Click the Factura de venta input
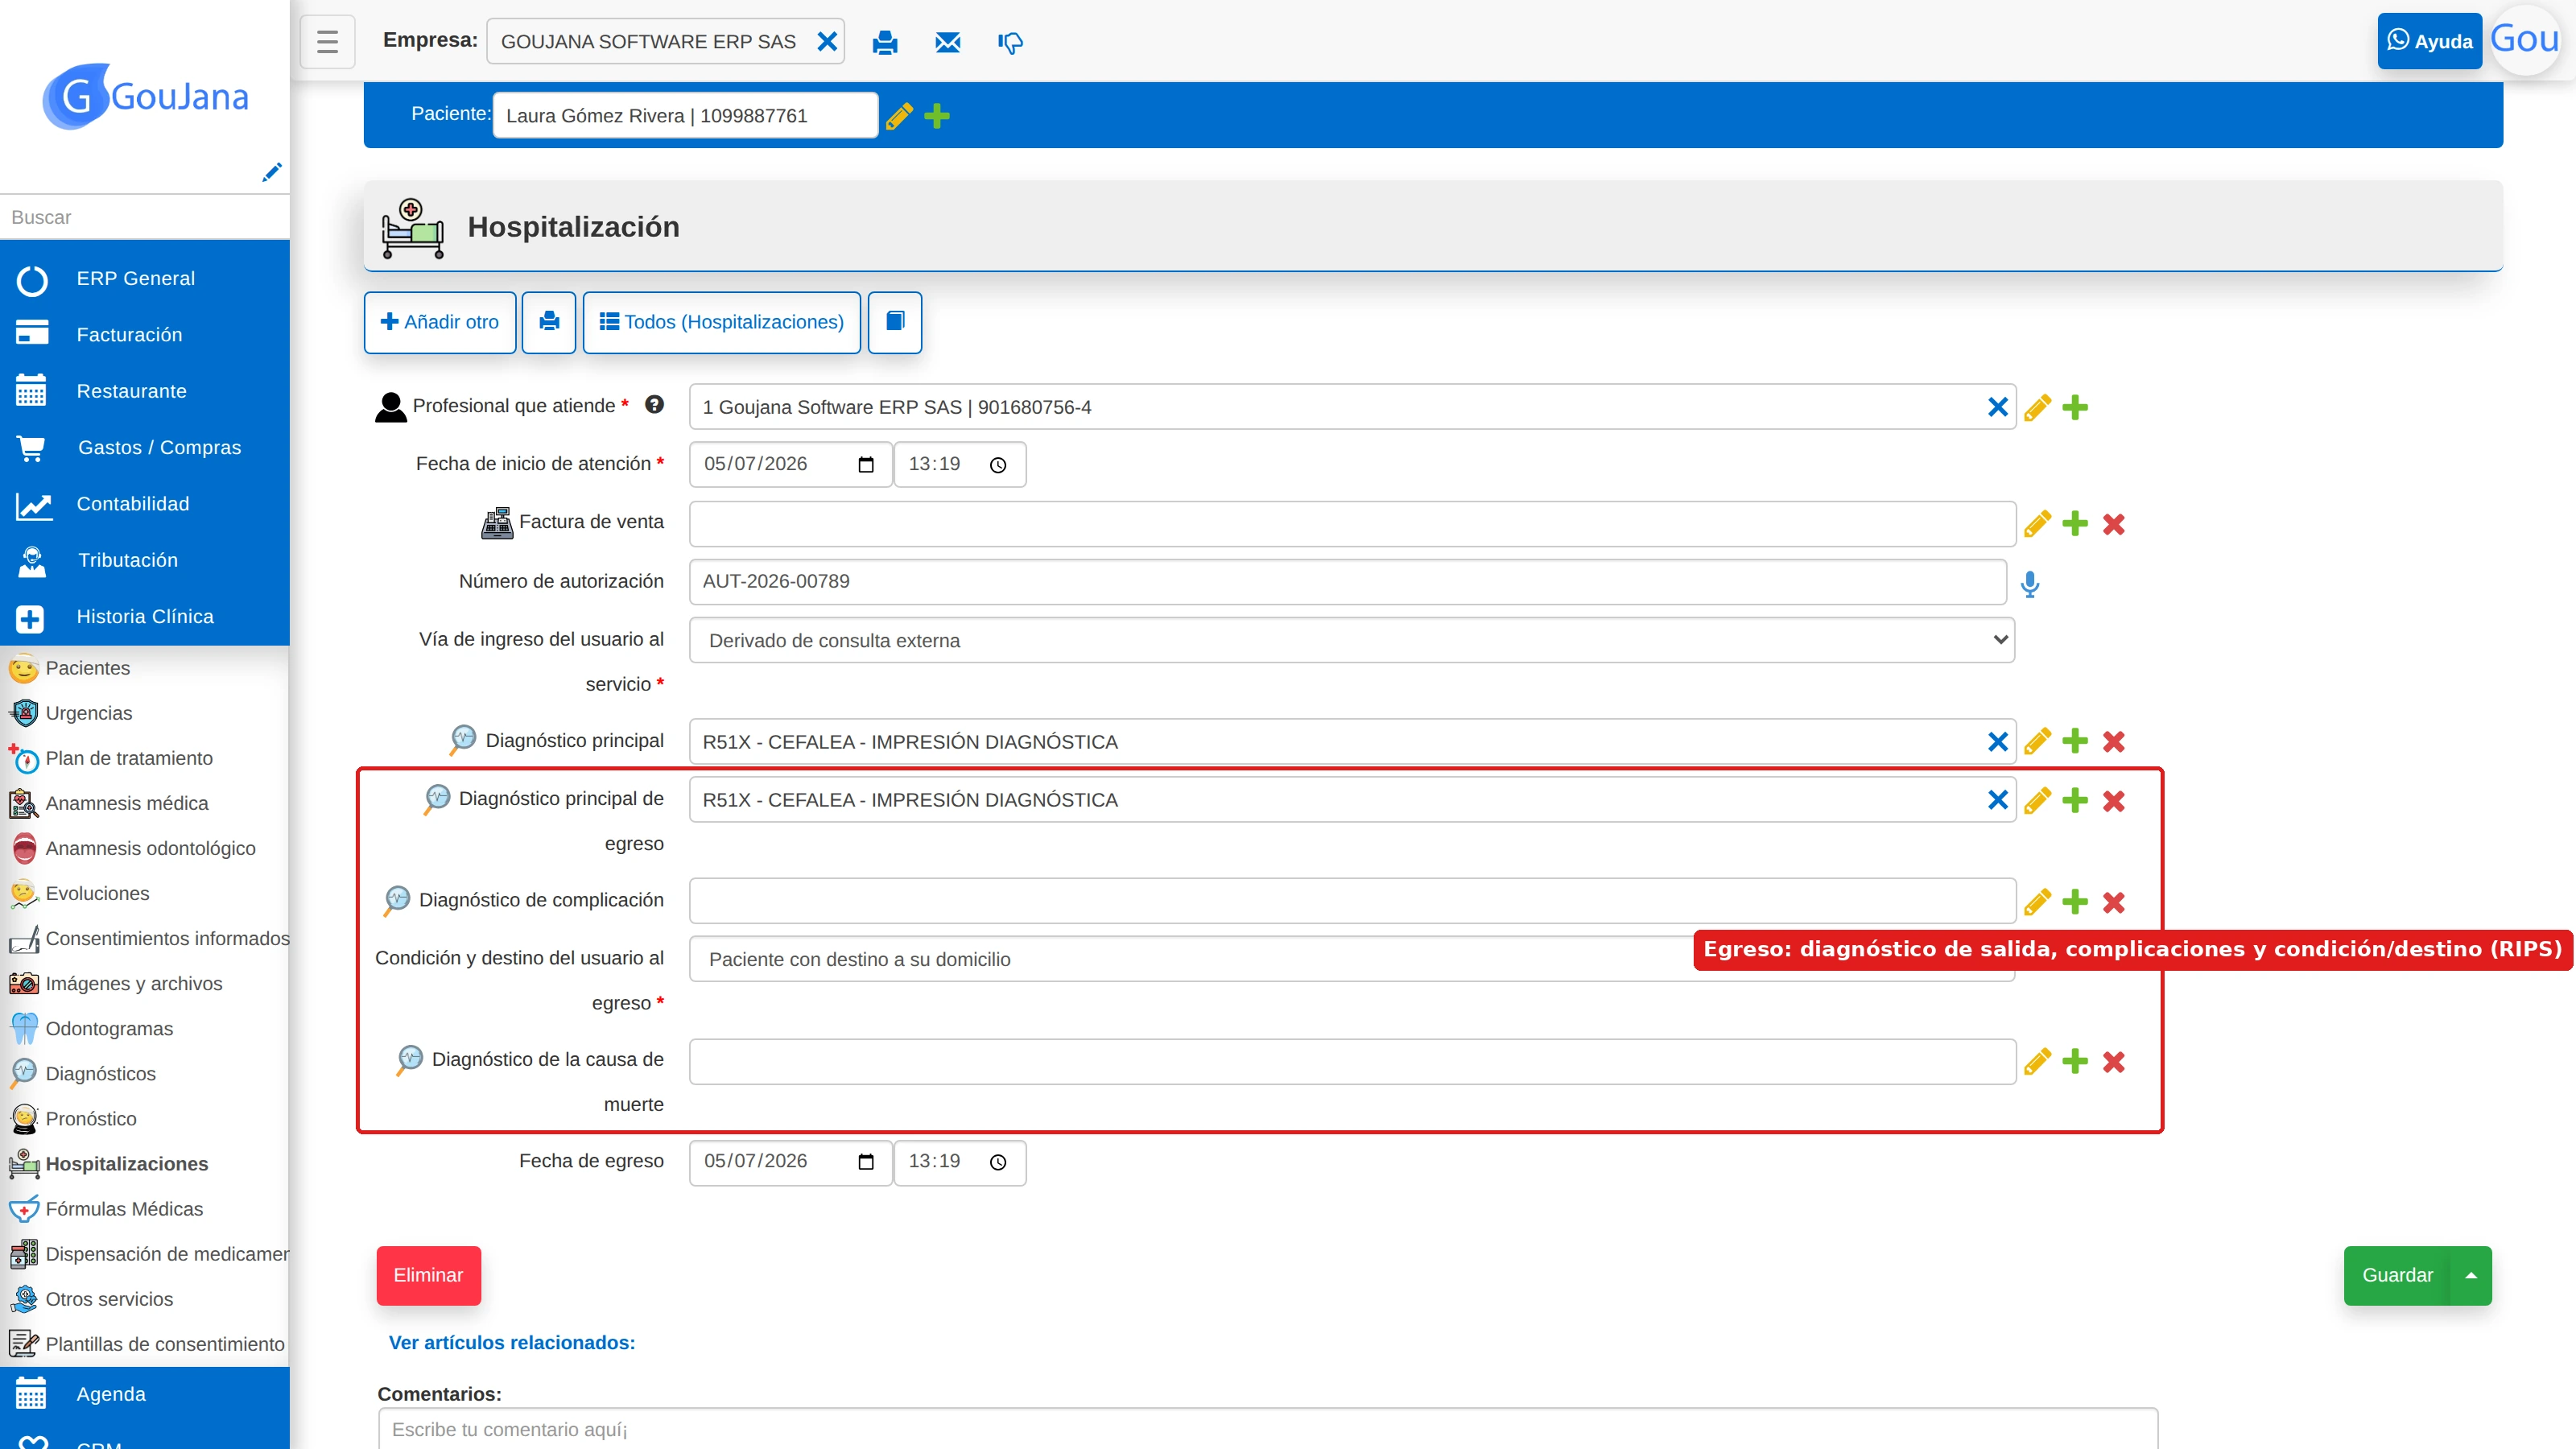2576x1449 pixels. [1352, 524]
